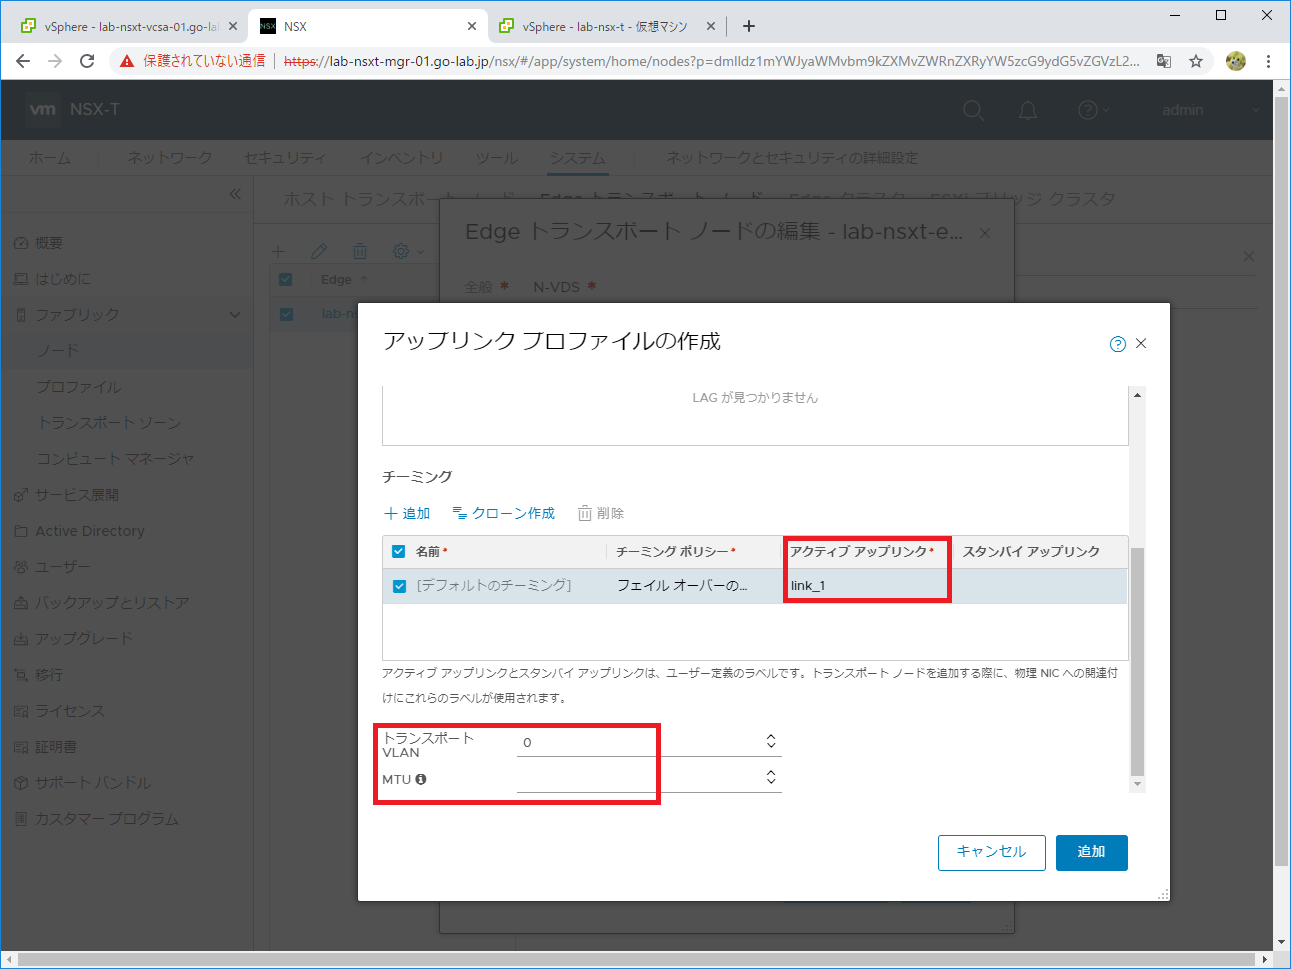Click the dialog vertical scrollbar thumb
The image size is (1291, 969).
click(x=1137, y=660)
